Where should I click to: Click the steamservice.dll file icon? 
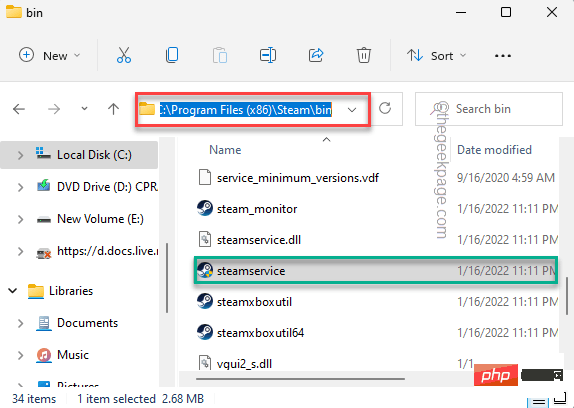[x=205, y=240]
